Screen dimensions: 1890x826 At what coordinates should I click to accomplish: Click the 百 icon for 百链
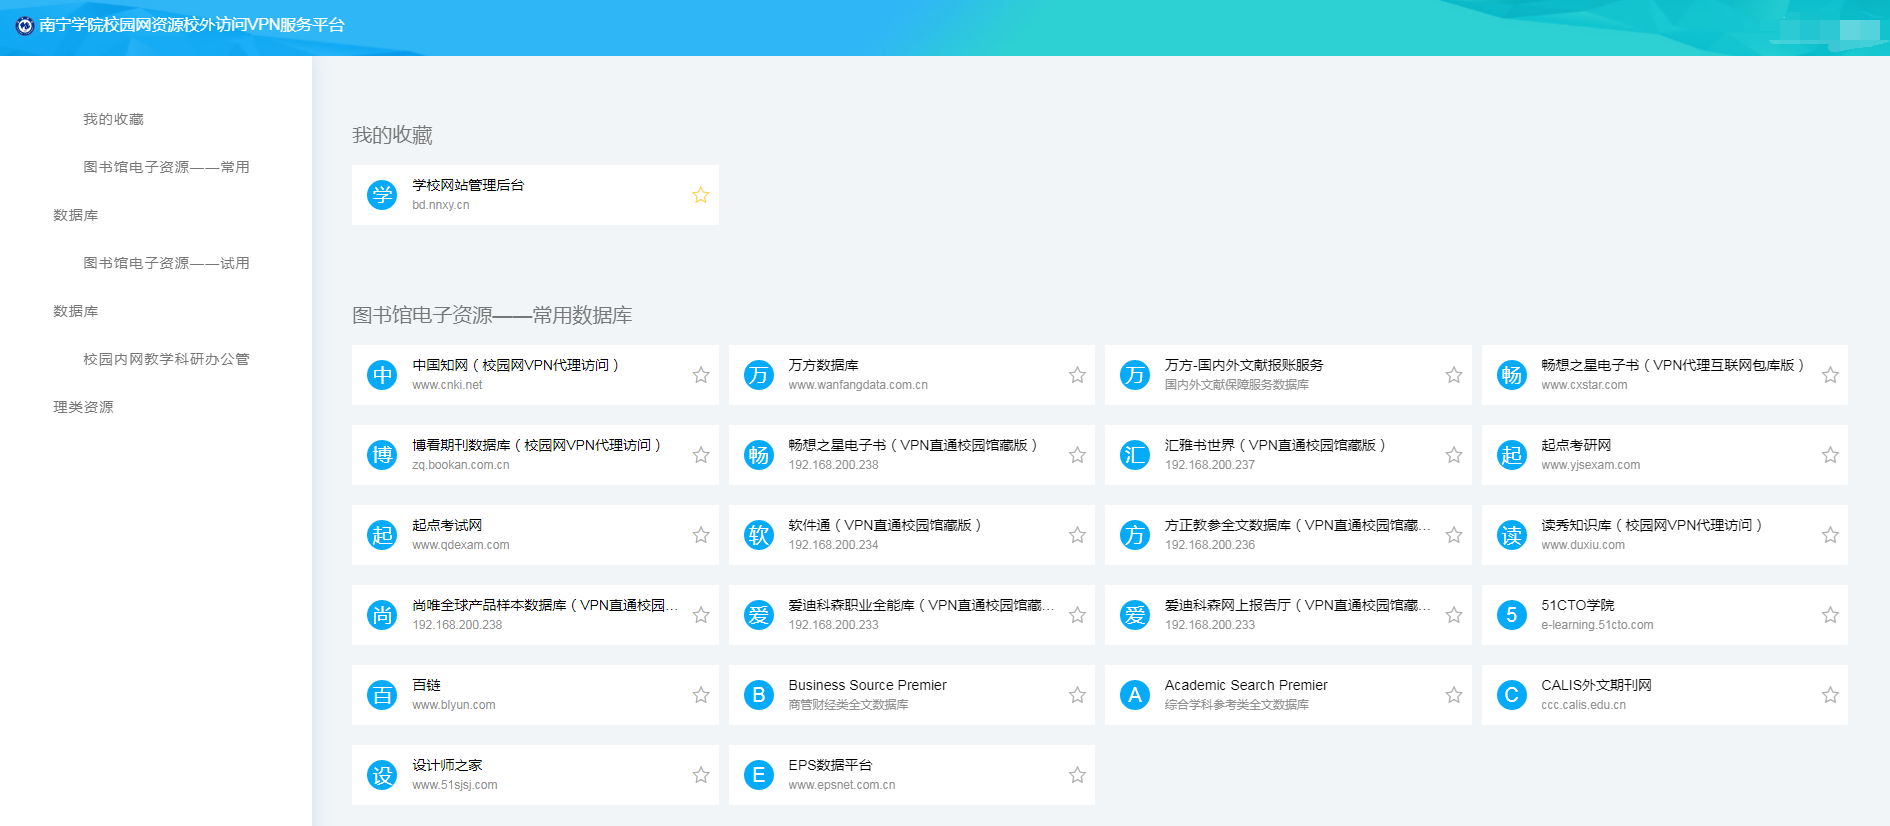(382, 695)
